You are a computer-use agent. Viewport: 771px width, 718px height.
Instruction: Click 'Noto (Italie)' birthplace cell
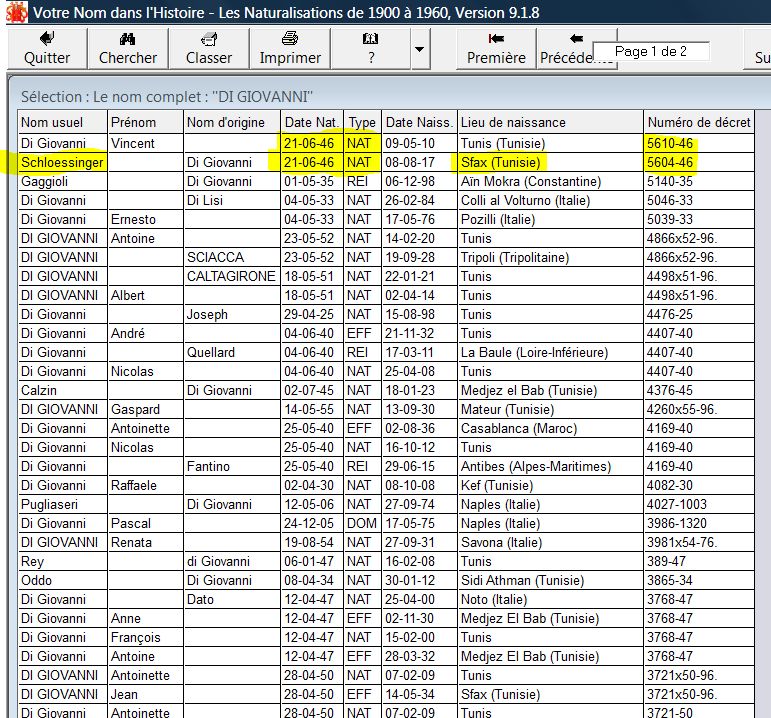[x=550, y=599]
